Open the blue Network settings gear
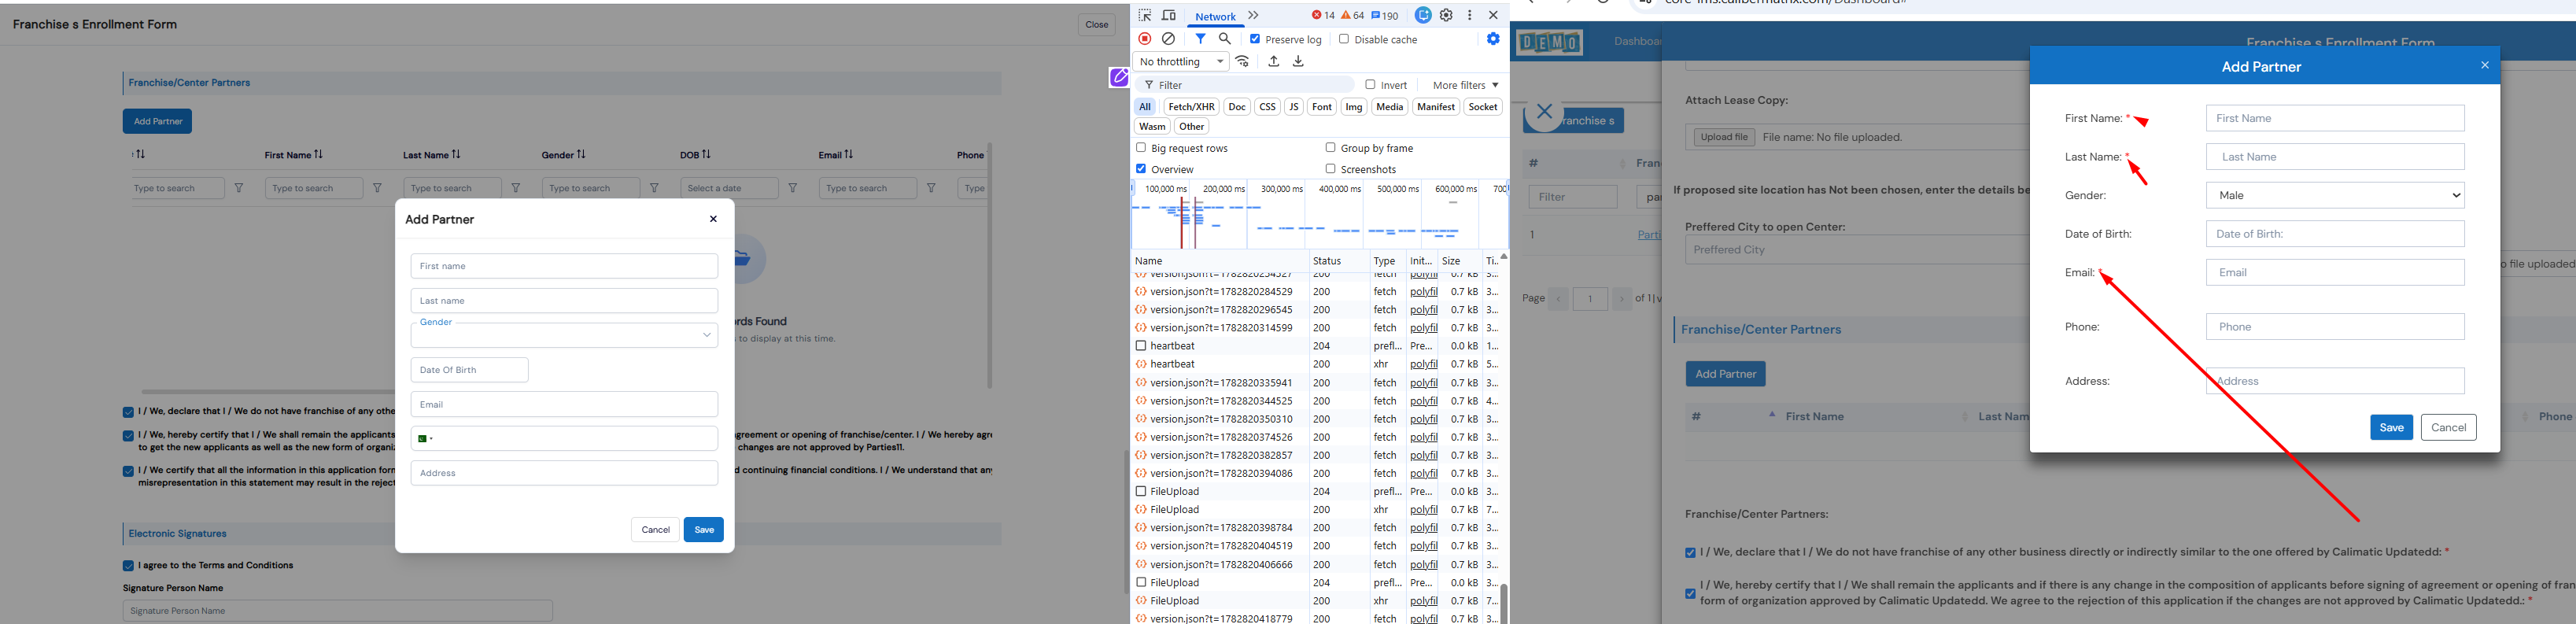The height and width of the screenshot is (624, 2576). pyautogui.click(x=1493, y=39)
